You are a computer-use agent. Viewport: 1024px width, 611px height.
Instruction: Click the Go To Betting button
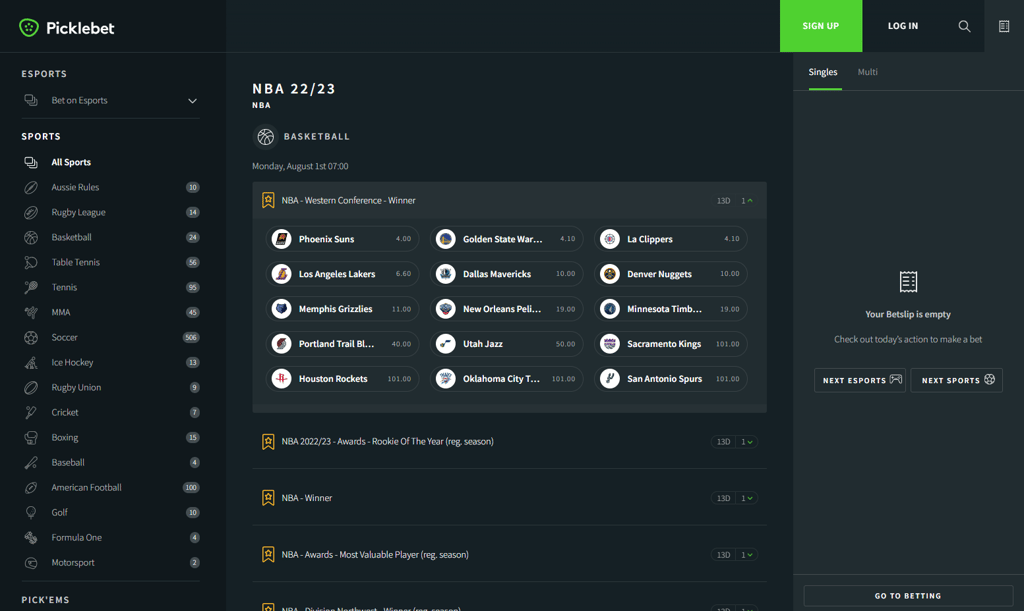(908, 596)
